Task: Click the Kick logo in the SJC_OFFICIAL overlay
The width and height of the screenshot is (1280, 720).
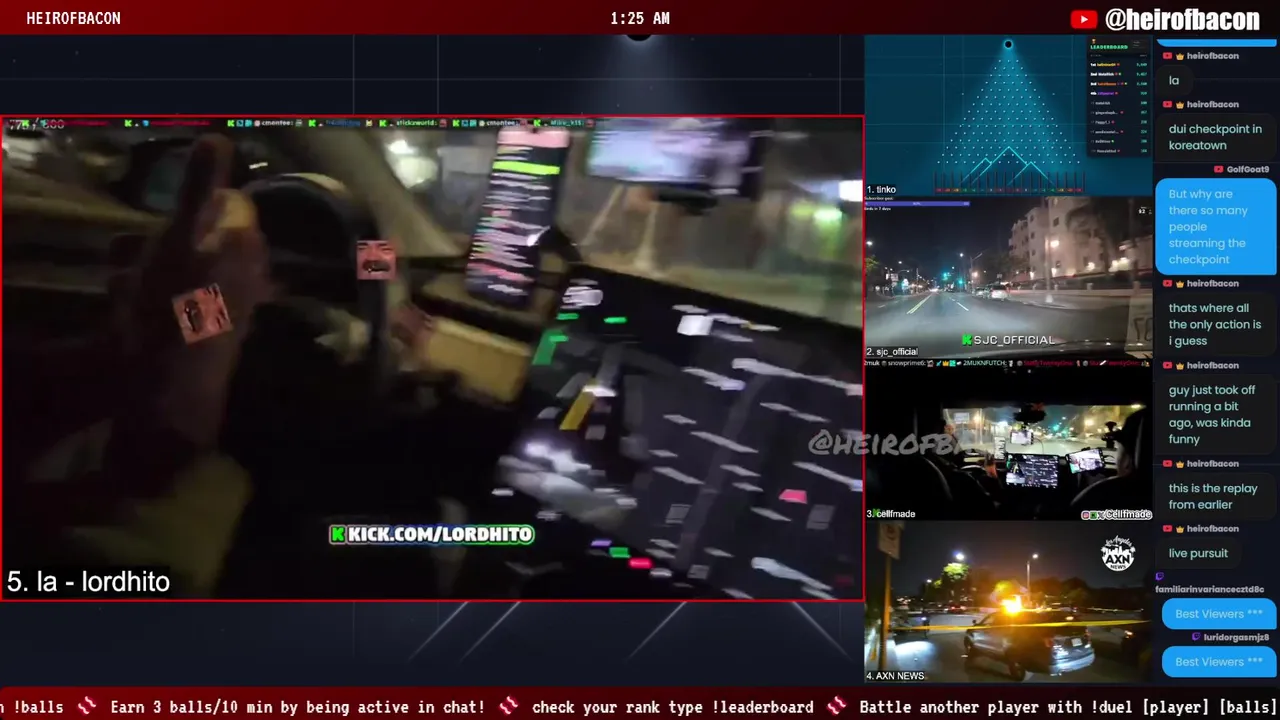Action: click(x=967, y=340)
